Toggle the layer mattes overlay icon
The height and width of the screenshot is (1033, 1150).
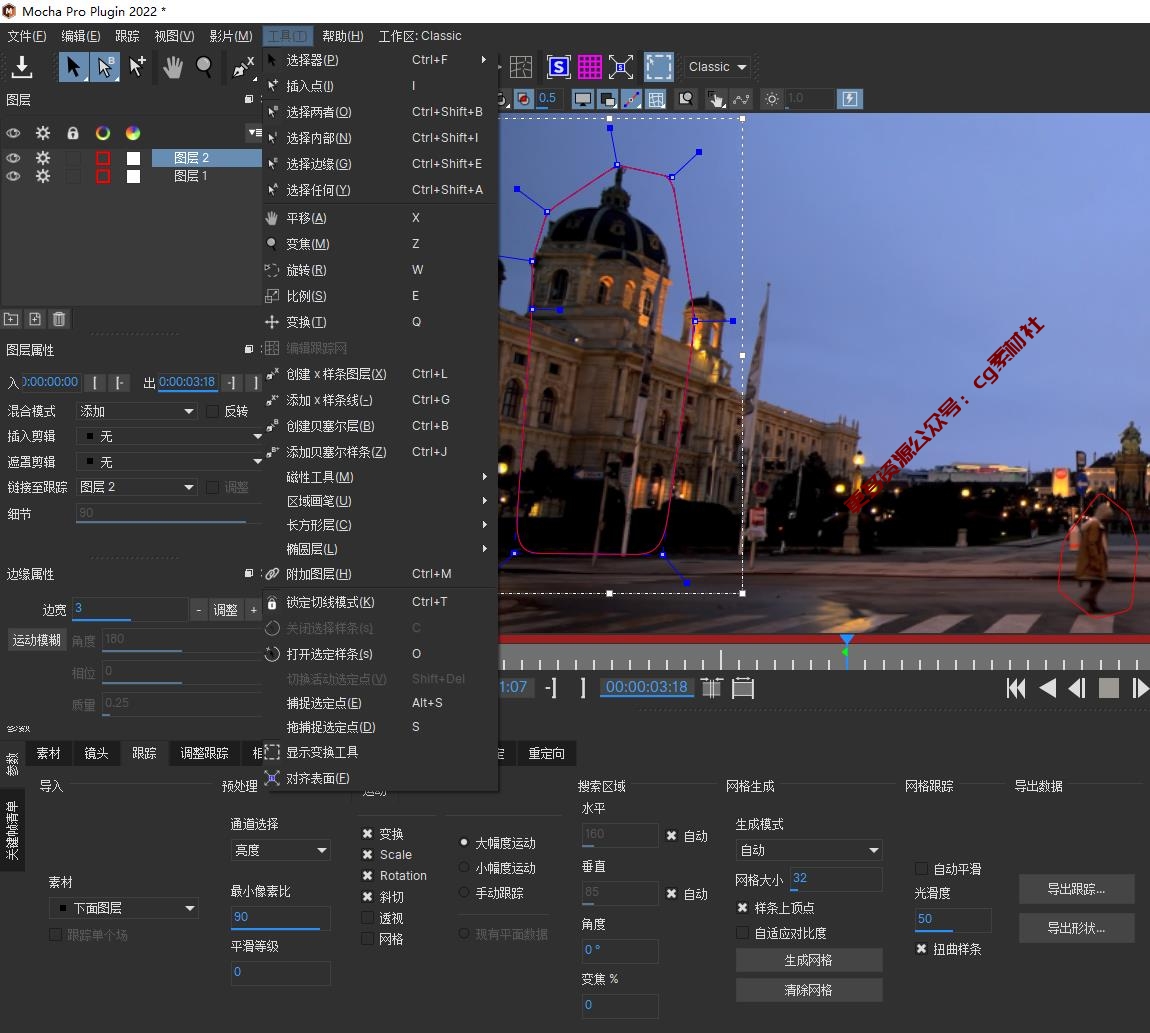pyautogui.click(x=607, y=98)
